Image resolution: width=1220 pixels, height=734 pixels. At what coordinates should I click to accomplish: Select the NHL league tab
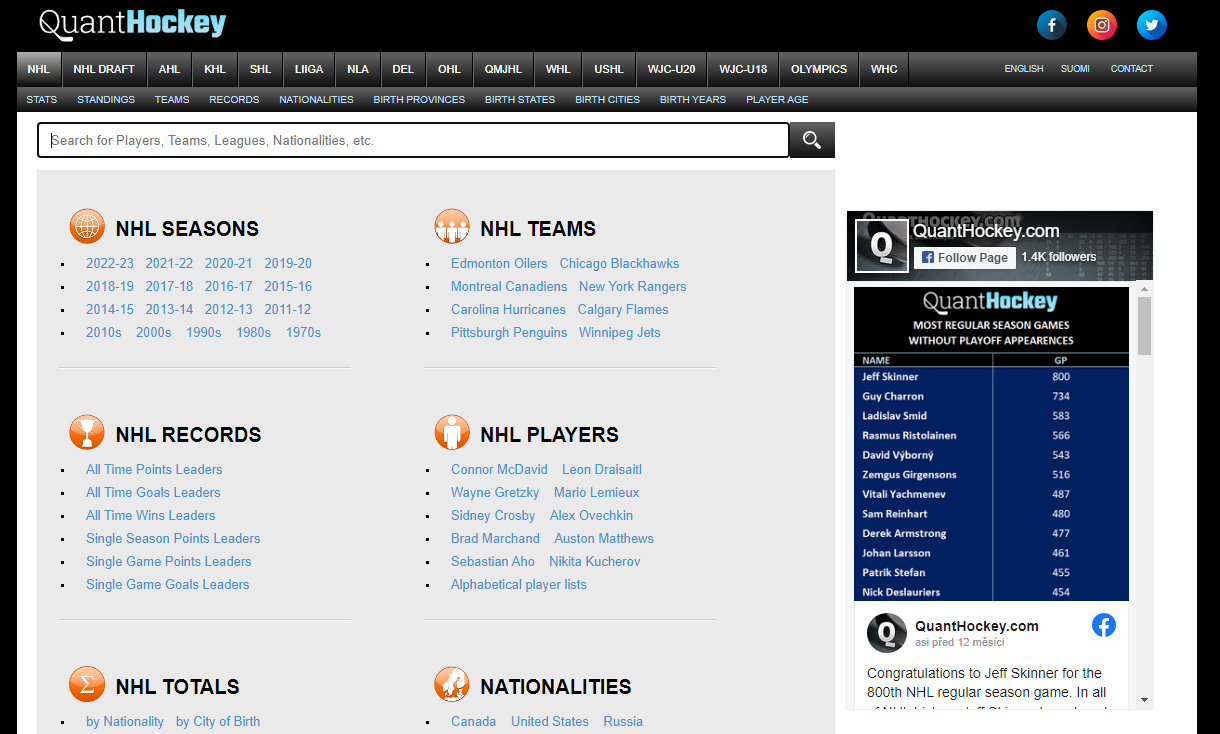point(39,69)
